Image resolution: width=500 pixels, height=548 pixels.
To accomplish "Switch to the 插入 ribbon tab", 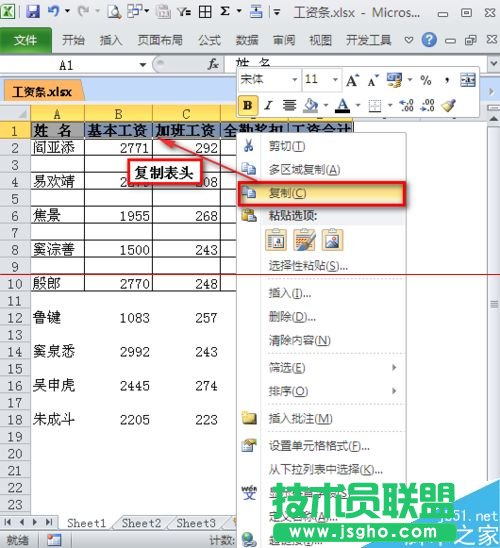I will (111, 40).
